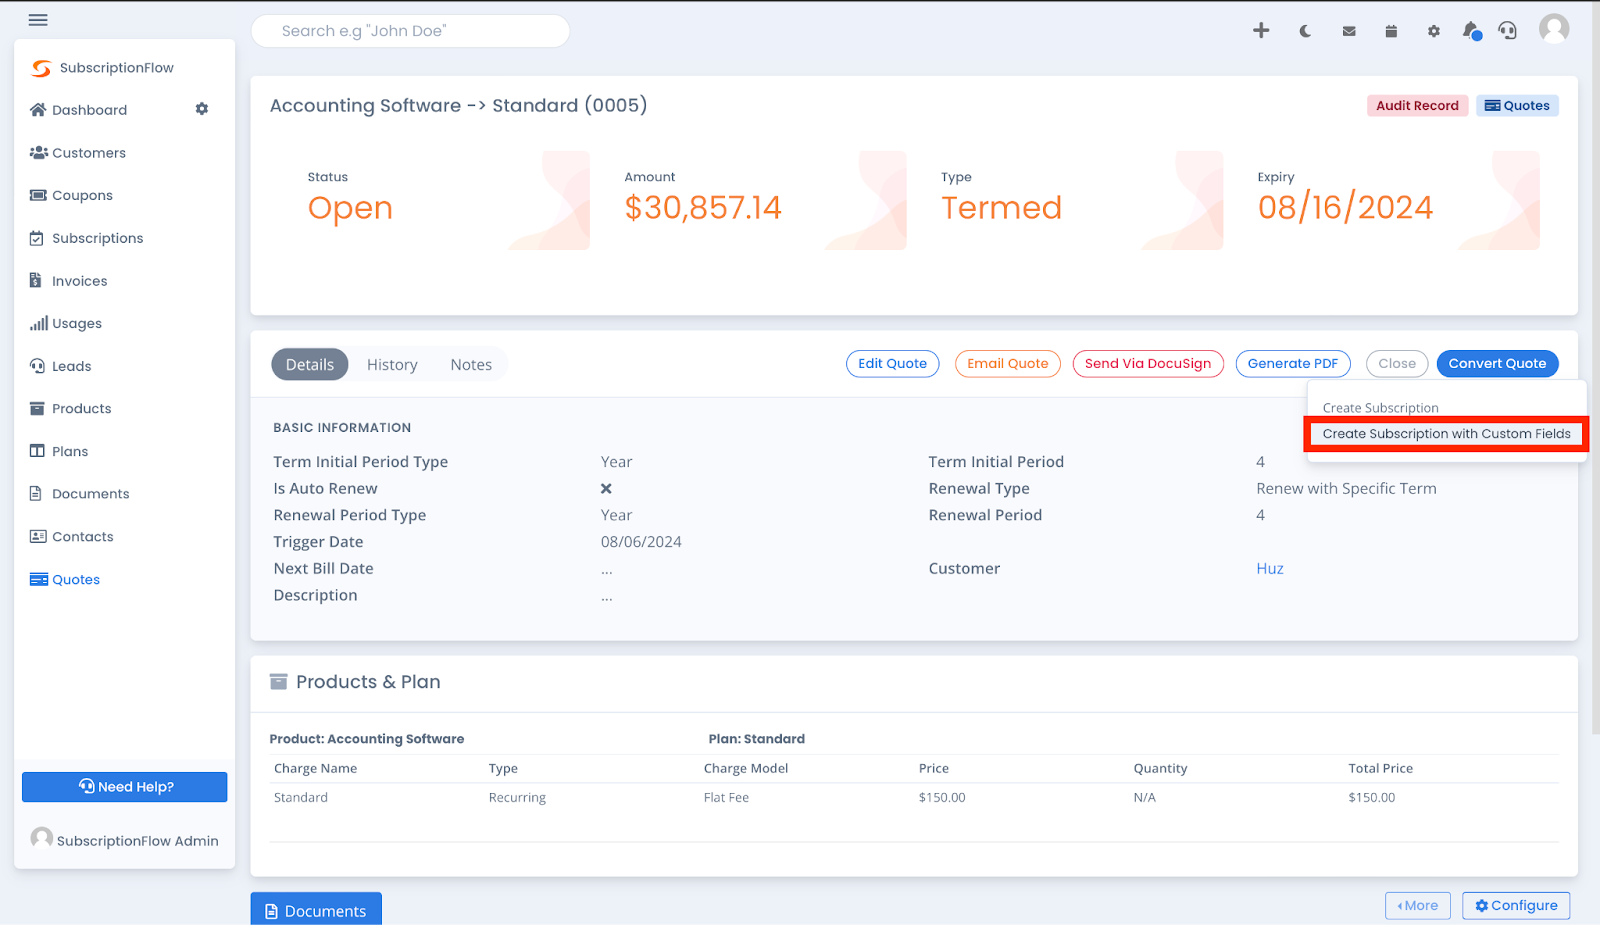1600x925 pixels.
Task: Click the Is Auto Renew cross icon
Action: pyautogui.click(x=606, y=489)
